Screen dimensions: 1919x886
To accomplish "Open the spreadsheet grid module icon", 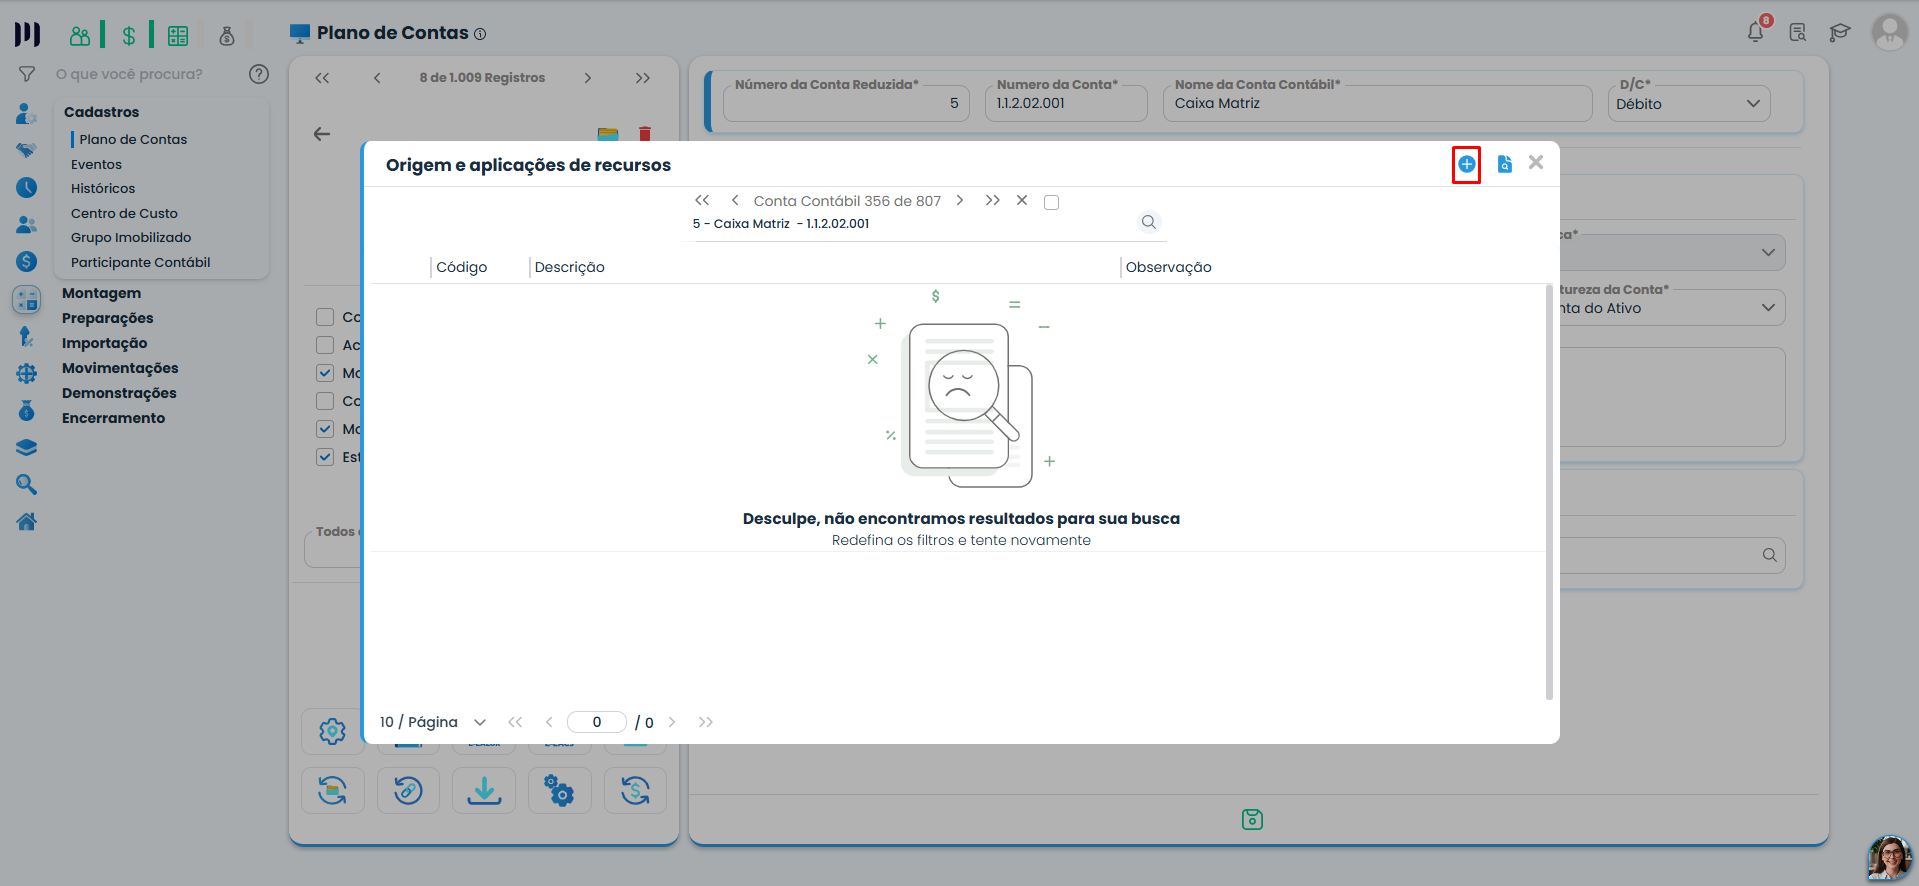I will coord(178,36).
